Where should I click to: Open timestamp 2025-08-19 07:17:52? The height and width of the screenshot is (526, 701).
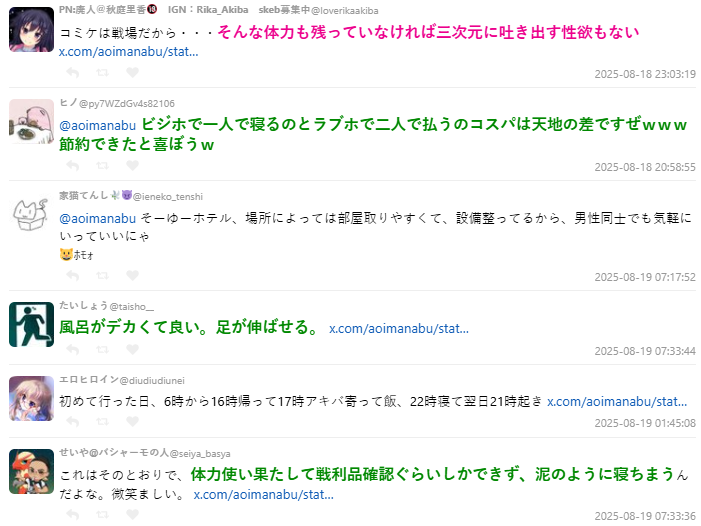(645, 277)
